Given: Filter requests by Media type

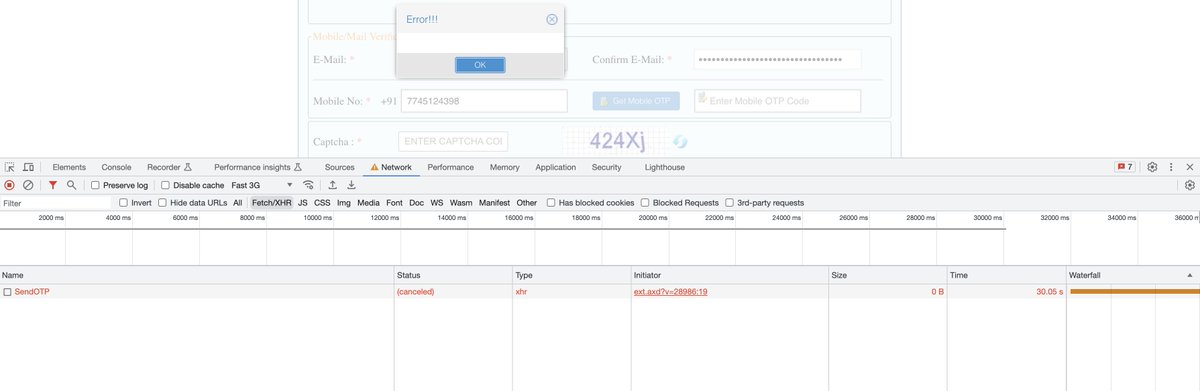Looking at the screenshot, I should (368, 203).
